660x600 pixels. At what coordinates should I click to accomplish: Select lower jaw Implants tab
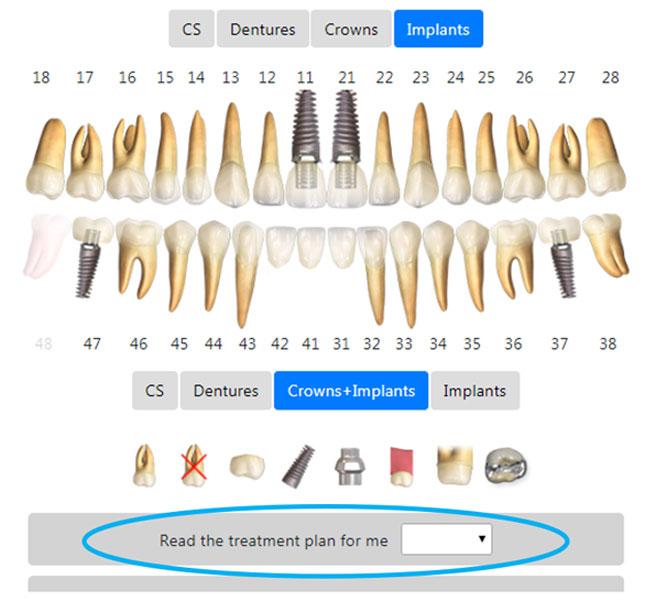pos(475,391)
